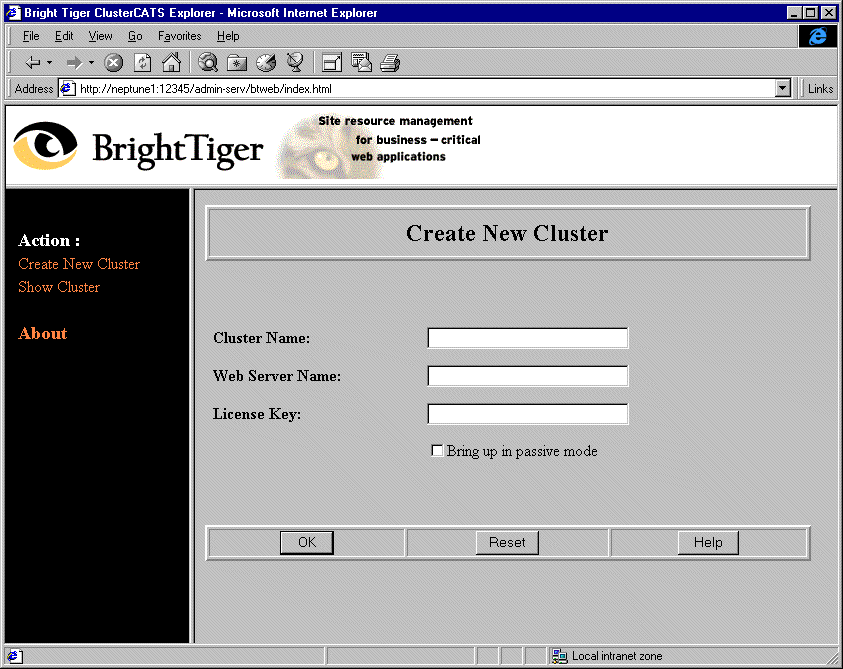The width and height of the screenshot is (843, 669).
Task: Open the Favorites folder icon
Action: [237, 63]
